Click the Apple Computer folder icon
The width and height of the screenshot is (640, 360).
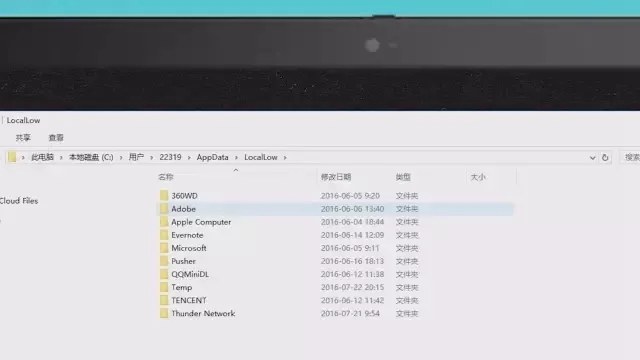(164, 222)
